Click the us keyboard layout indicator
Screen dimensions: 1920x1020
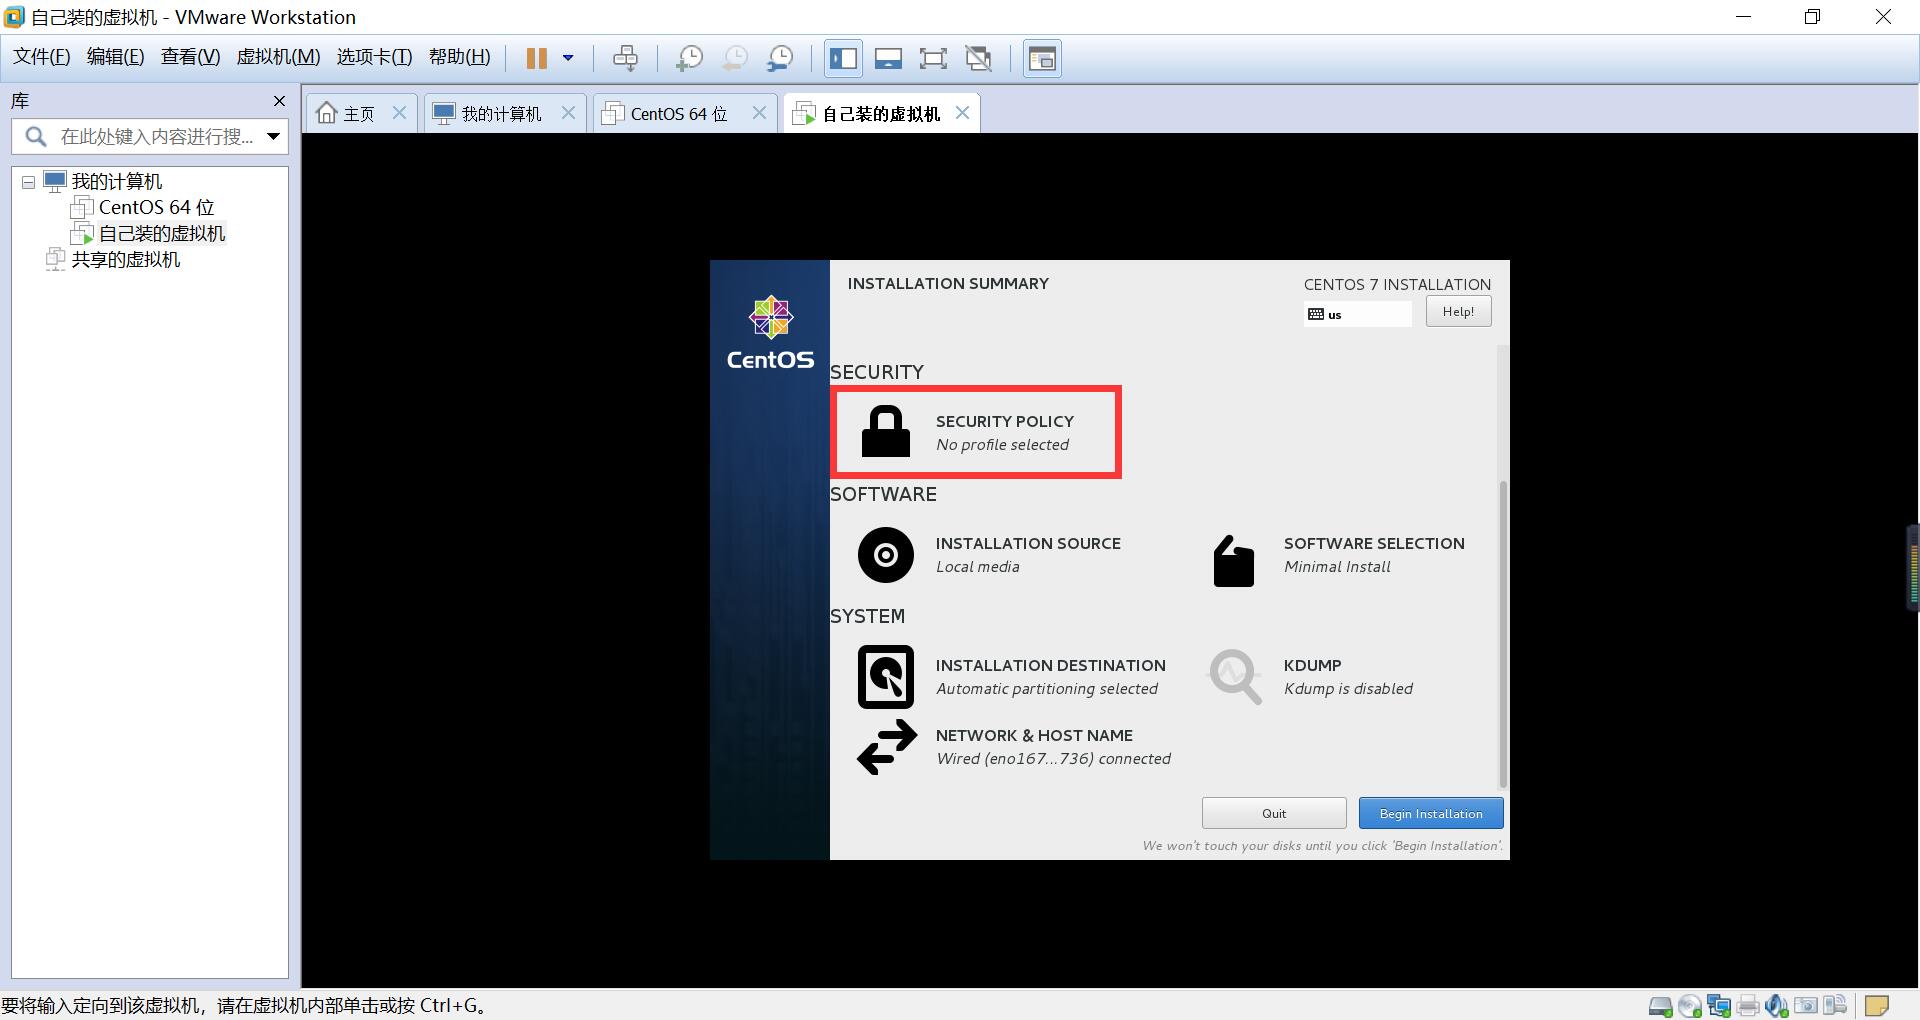tap(1357, 314)
